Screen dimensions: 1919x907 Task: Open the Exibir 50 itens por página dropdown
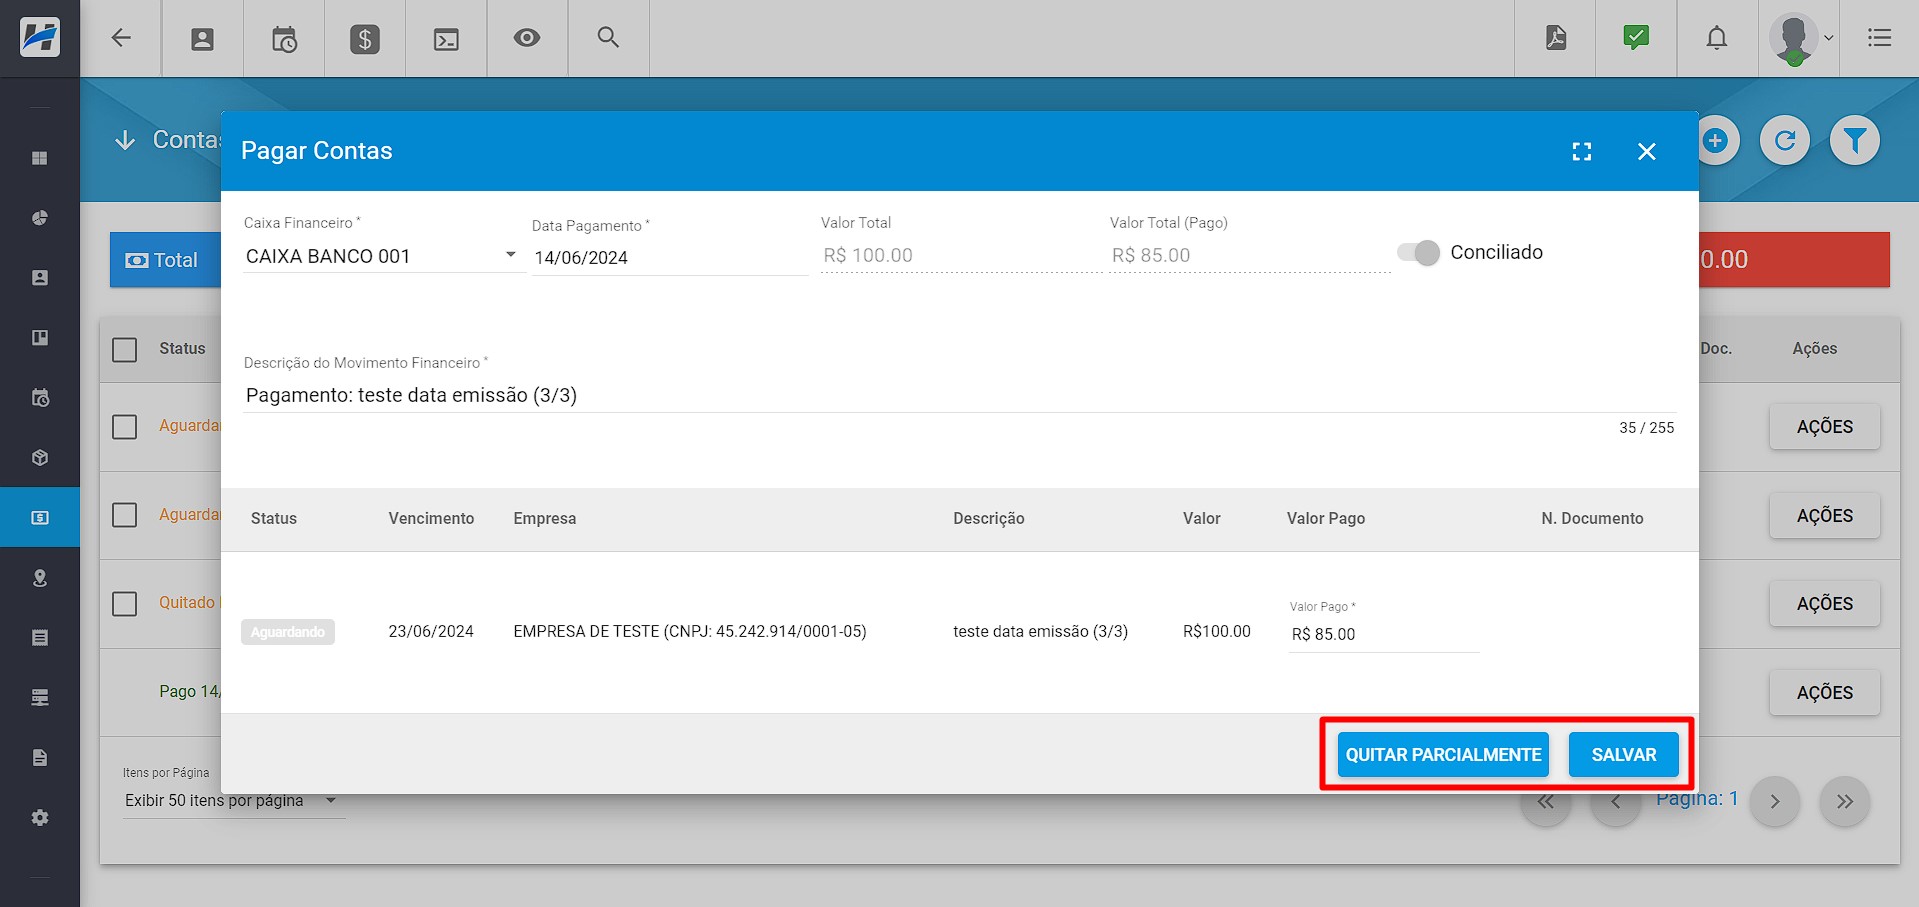(234, 801)
